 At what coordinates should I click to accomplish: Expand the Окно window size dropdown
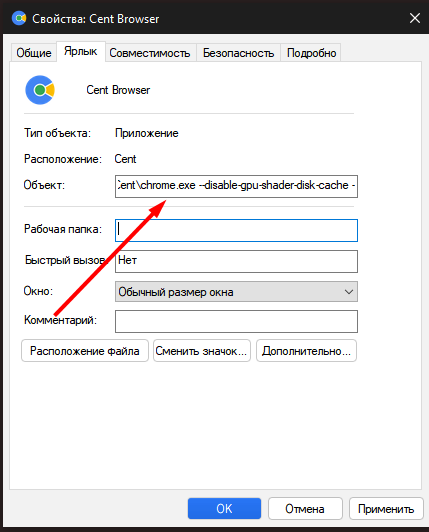coord(236,292)
